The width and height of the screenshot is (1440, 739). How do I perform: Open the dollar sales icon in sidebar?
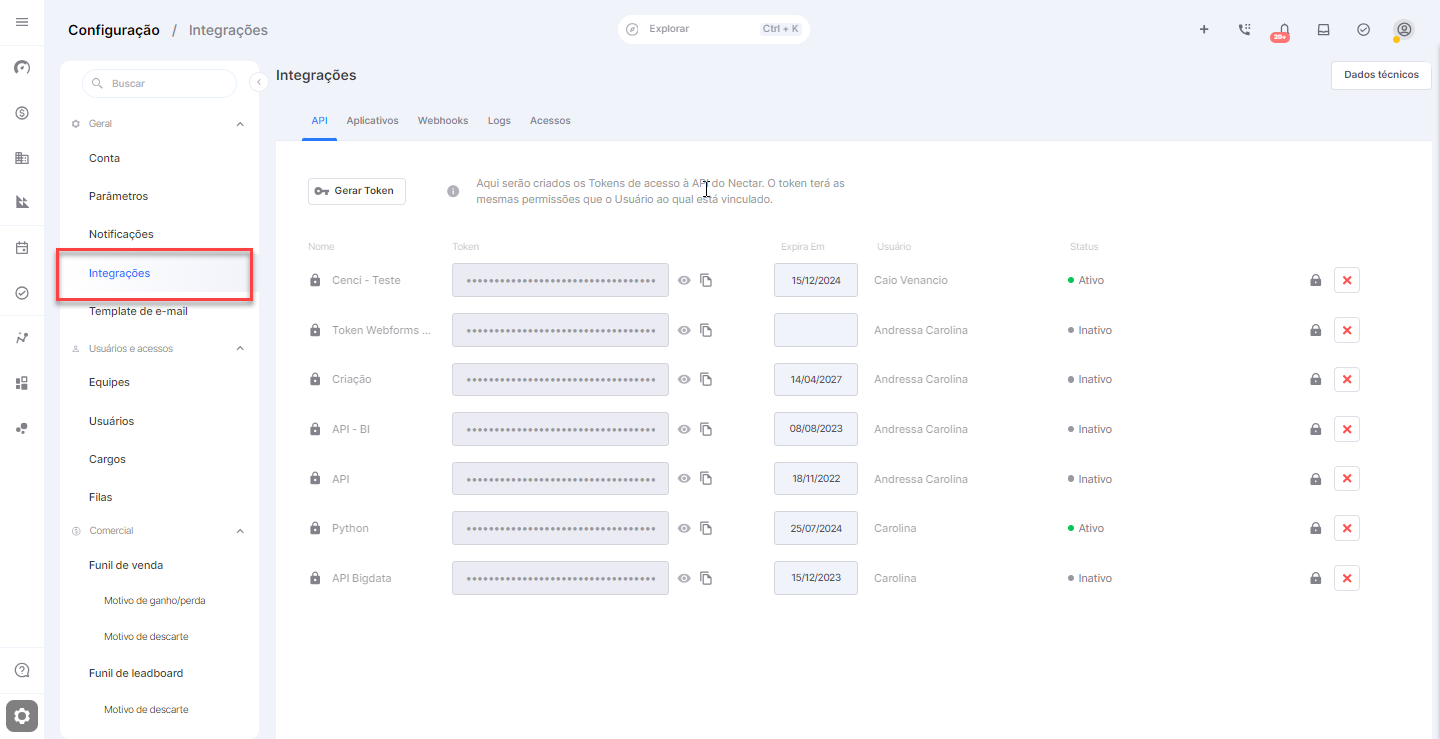point(22,113)
